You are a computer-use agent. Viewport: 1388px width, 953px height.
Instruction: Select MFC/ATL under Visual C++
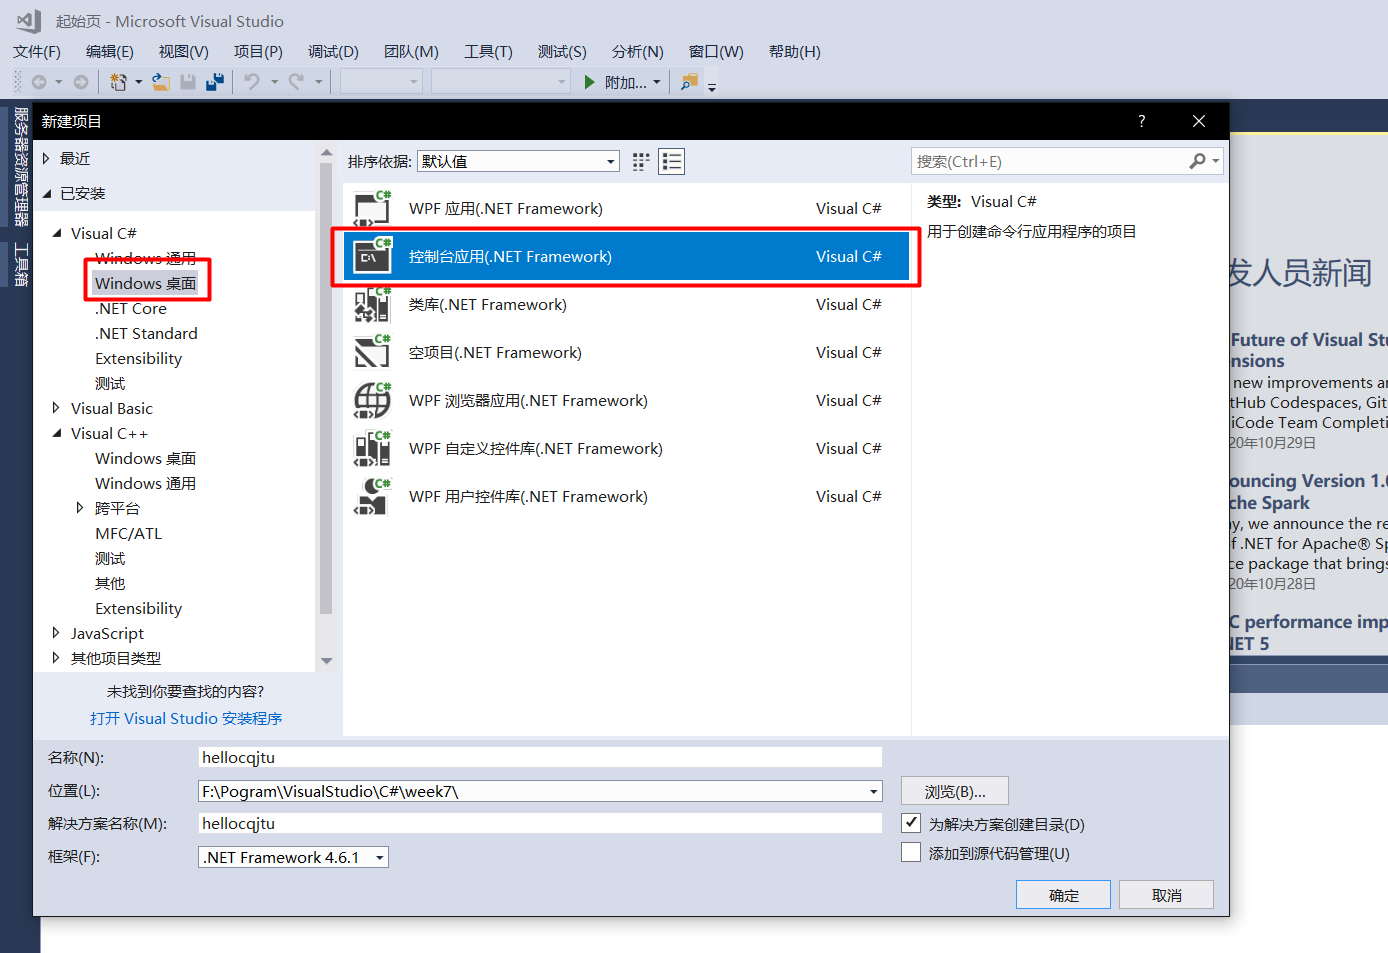tap(128, 533)
